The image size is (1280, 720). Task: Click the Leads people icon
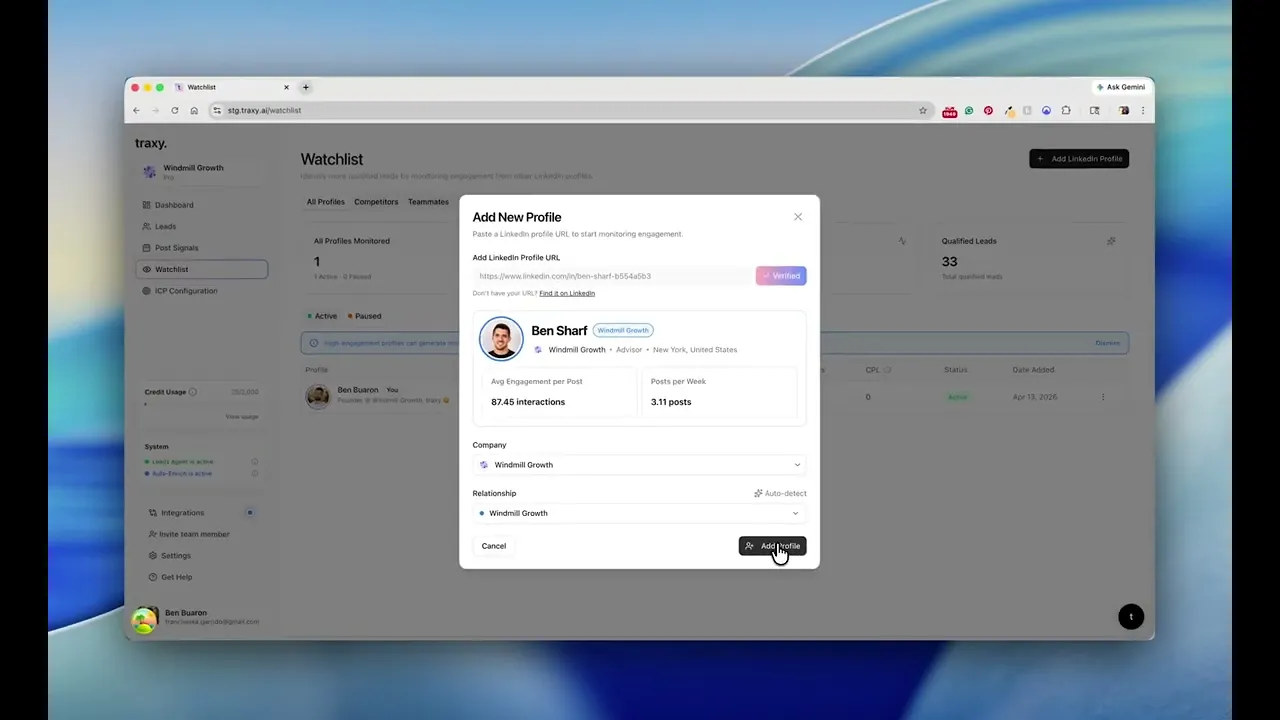147,226
